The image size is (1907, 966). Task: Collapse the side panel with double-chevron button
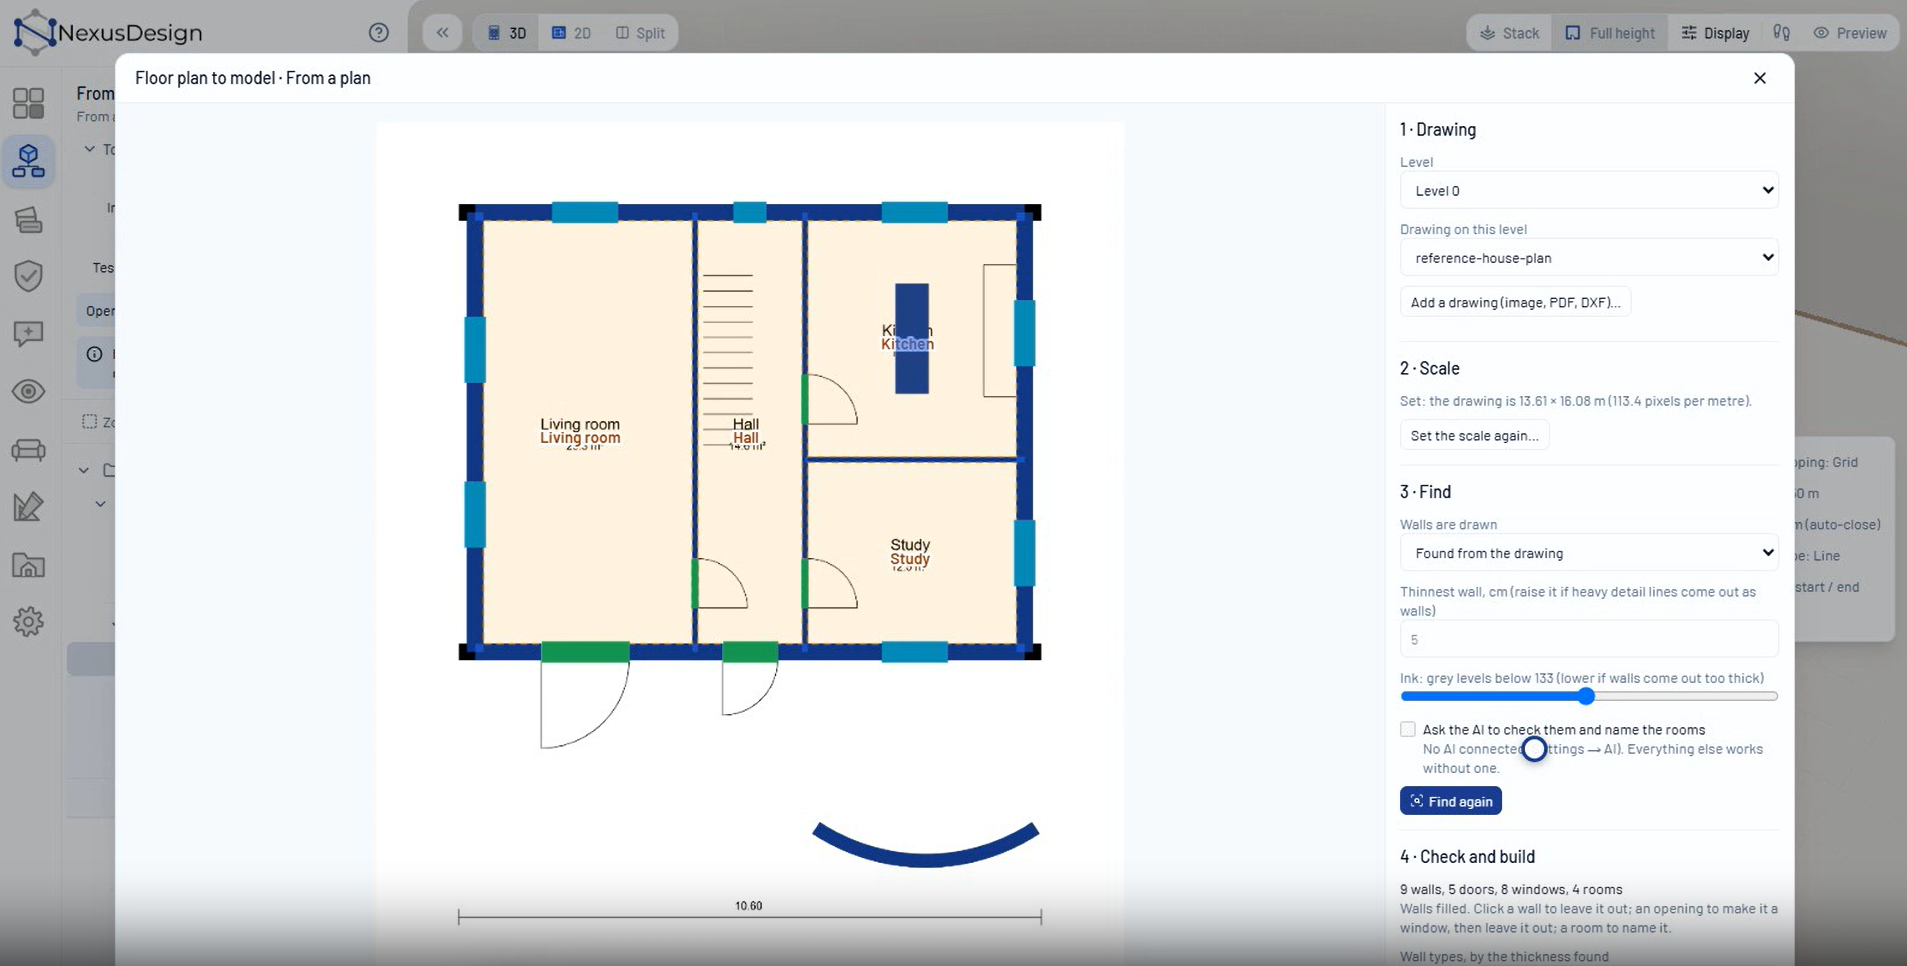[x=442, y=33]
